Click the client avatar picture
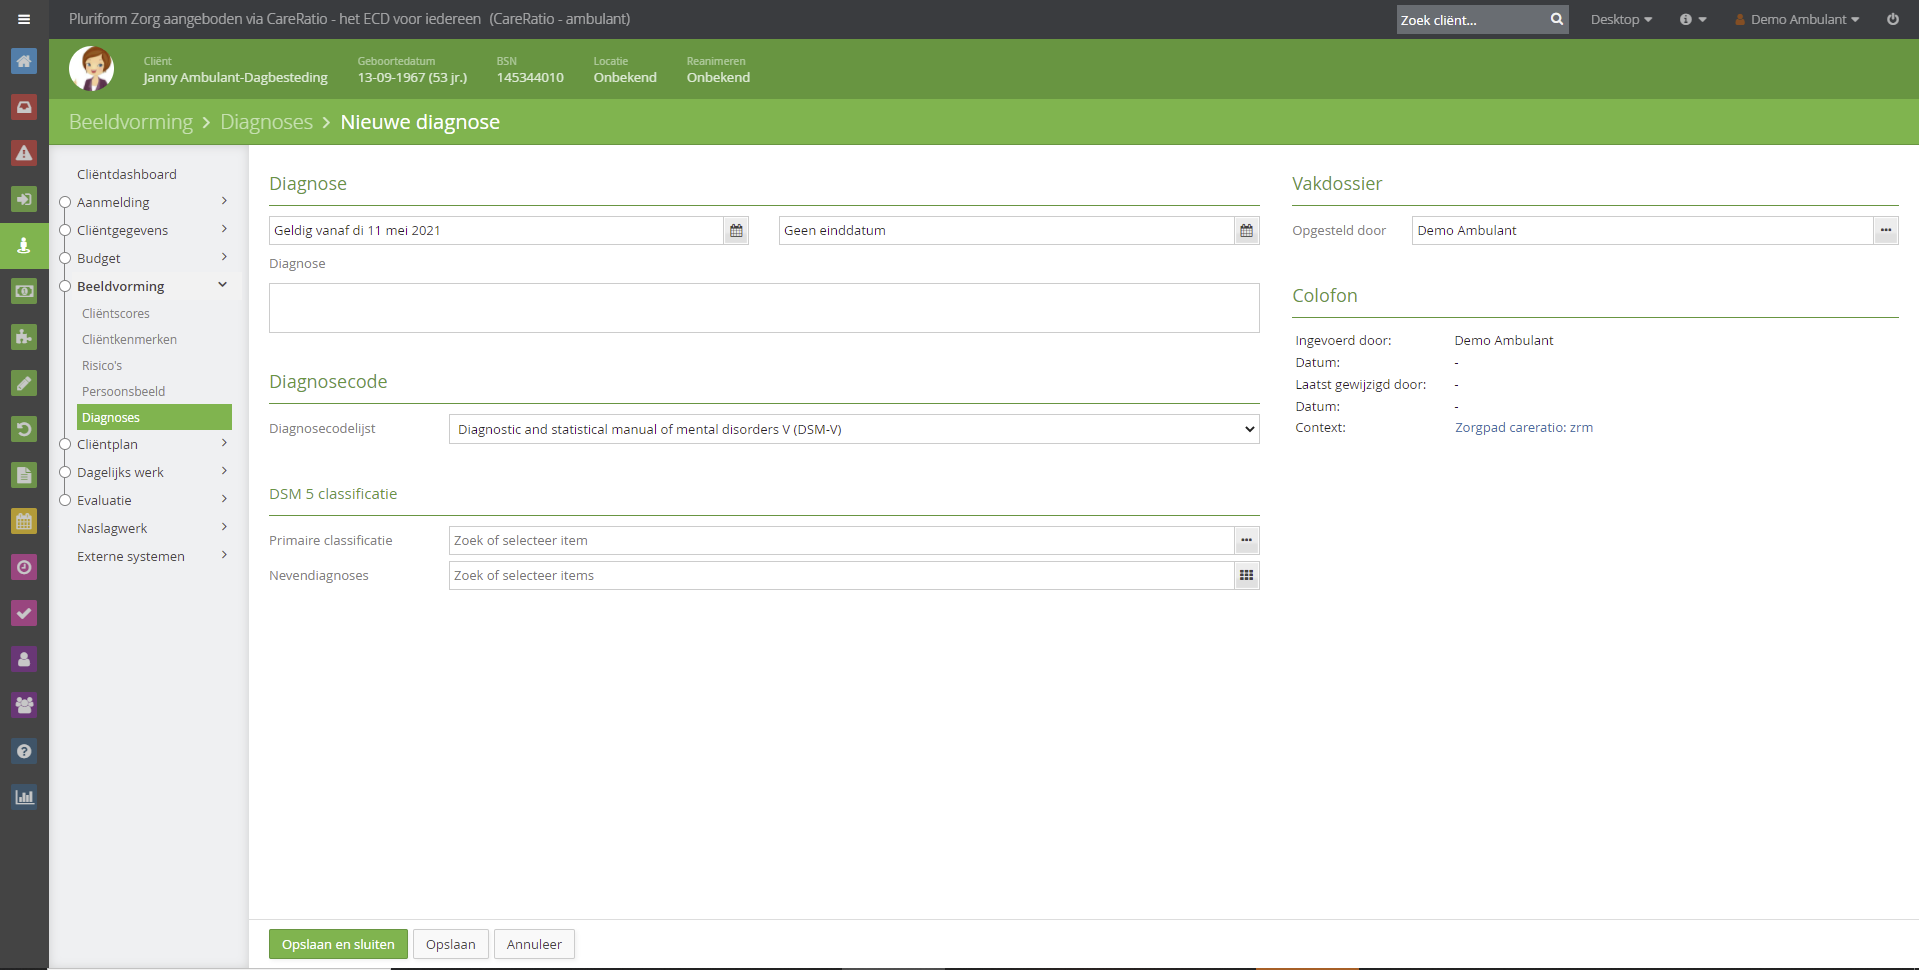Image resolution: width=1919 pixels, height=970 pixels. pos(91,69)
